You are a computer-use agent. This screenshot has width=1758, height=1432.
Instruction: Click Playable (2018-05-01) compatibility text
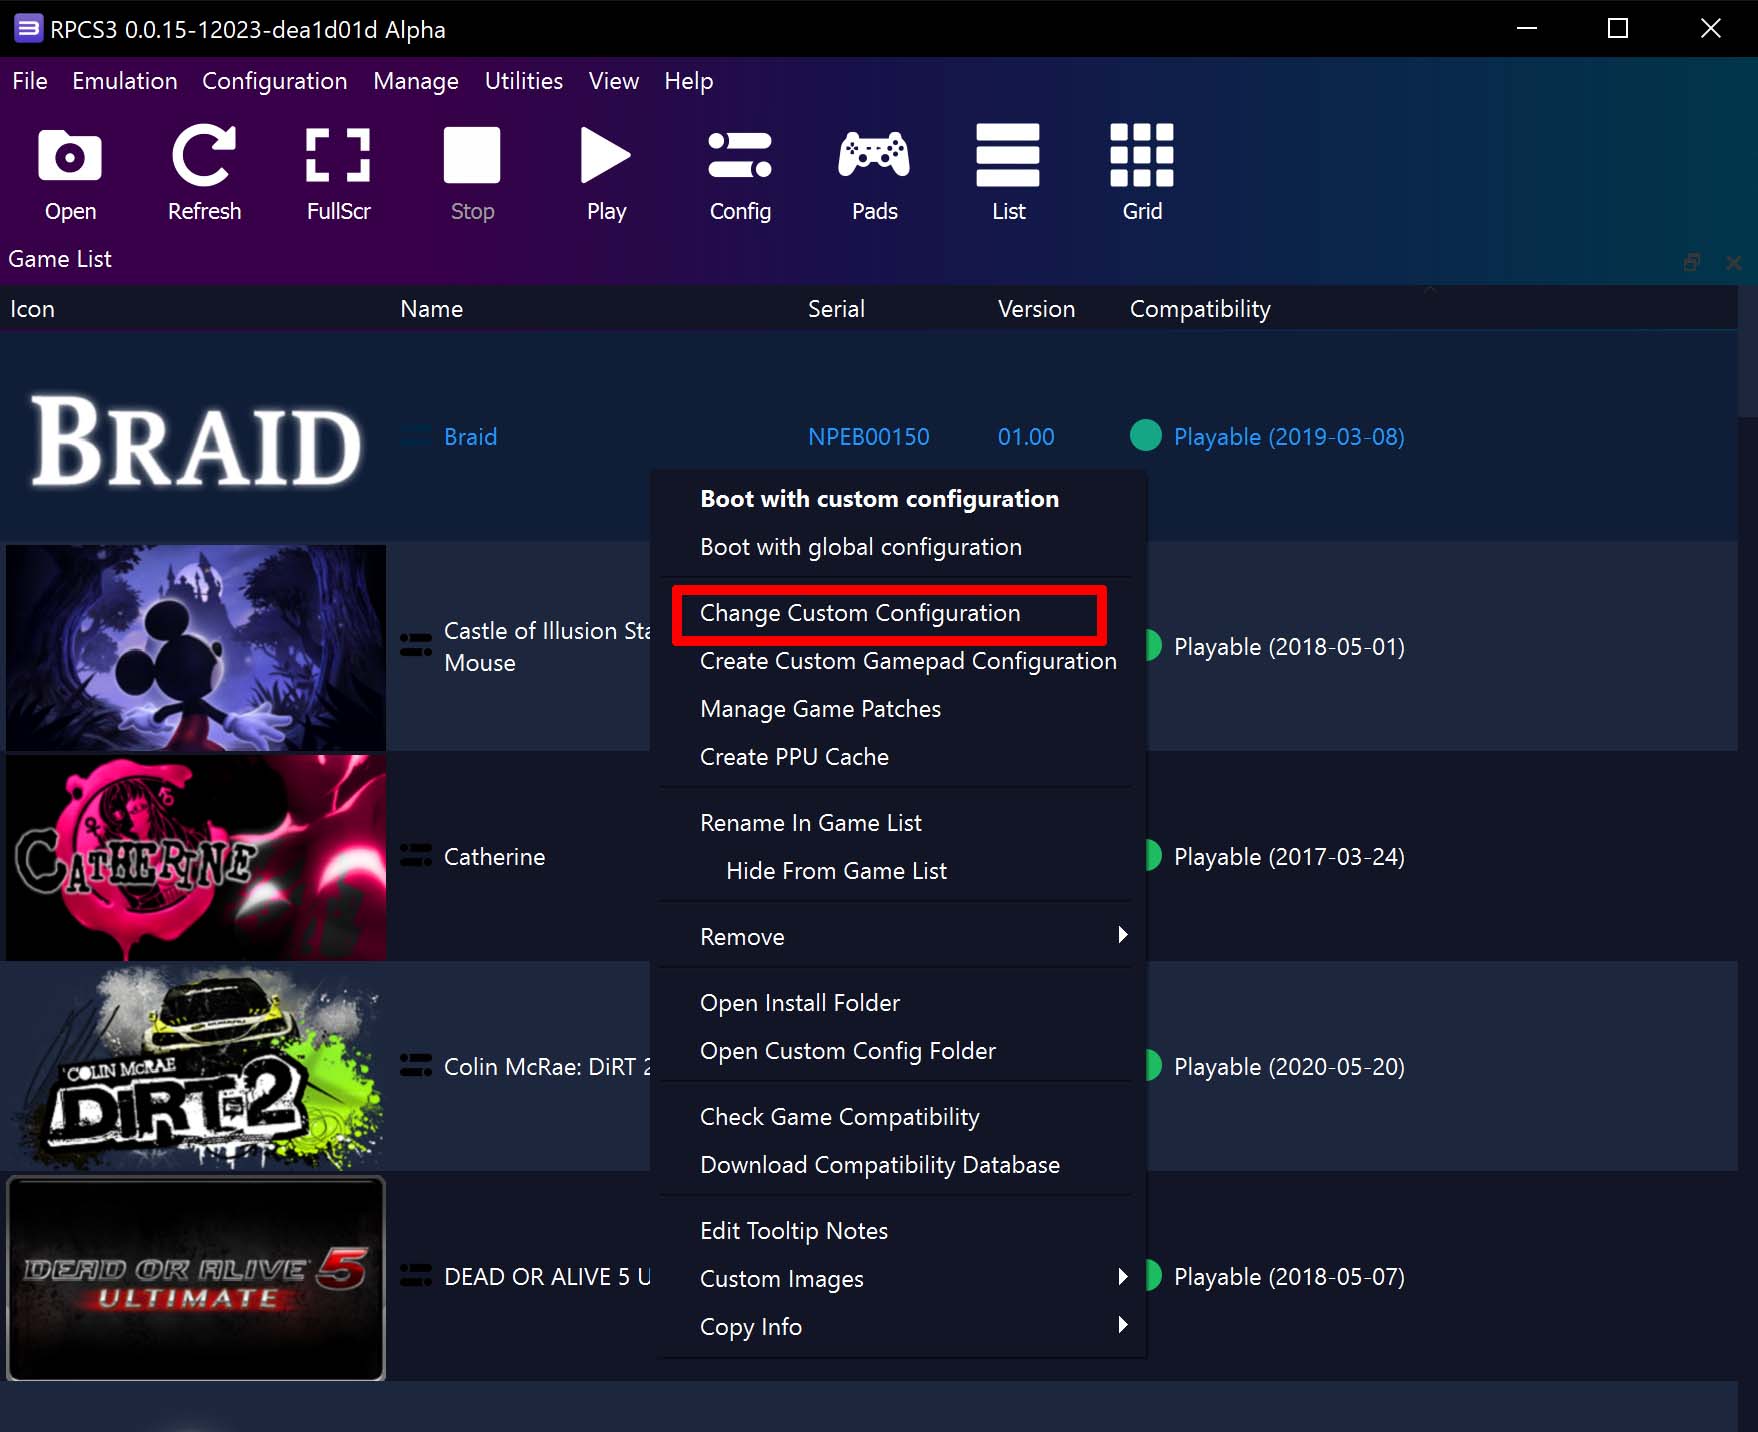[1289, 647]
